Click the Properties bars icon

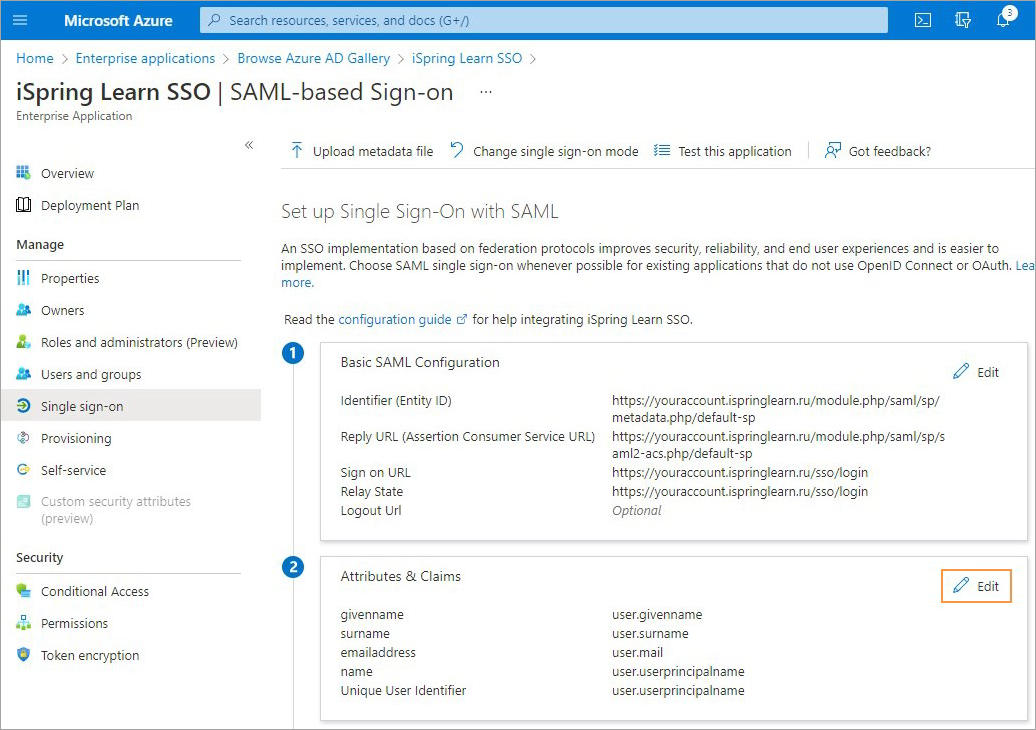tap(23, 277)
